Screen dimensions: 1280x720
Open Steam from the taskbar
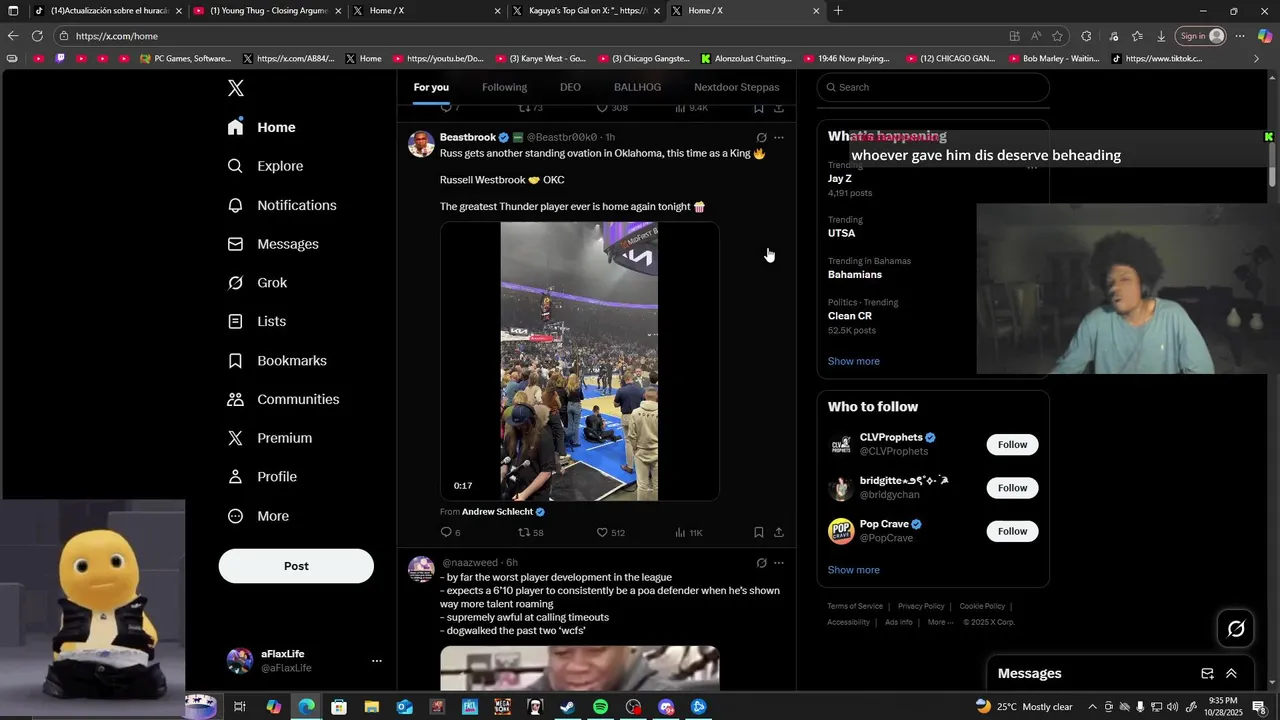click(x=567, y=707)
